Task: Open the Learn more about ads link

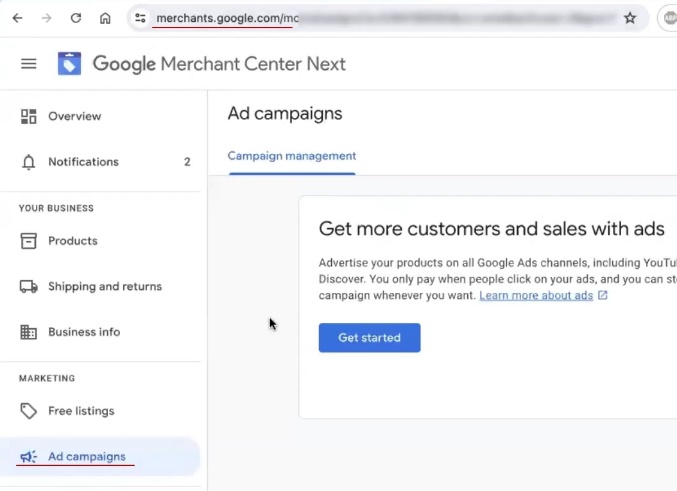Action: pyautogui.click(x=536, y=296)
